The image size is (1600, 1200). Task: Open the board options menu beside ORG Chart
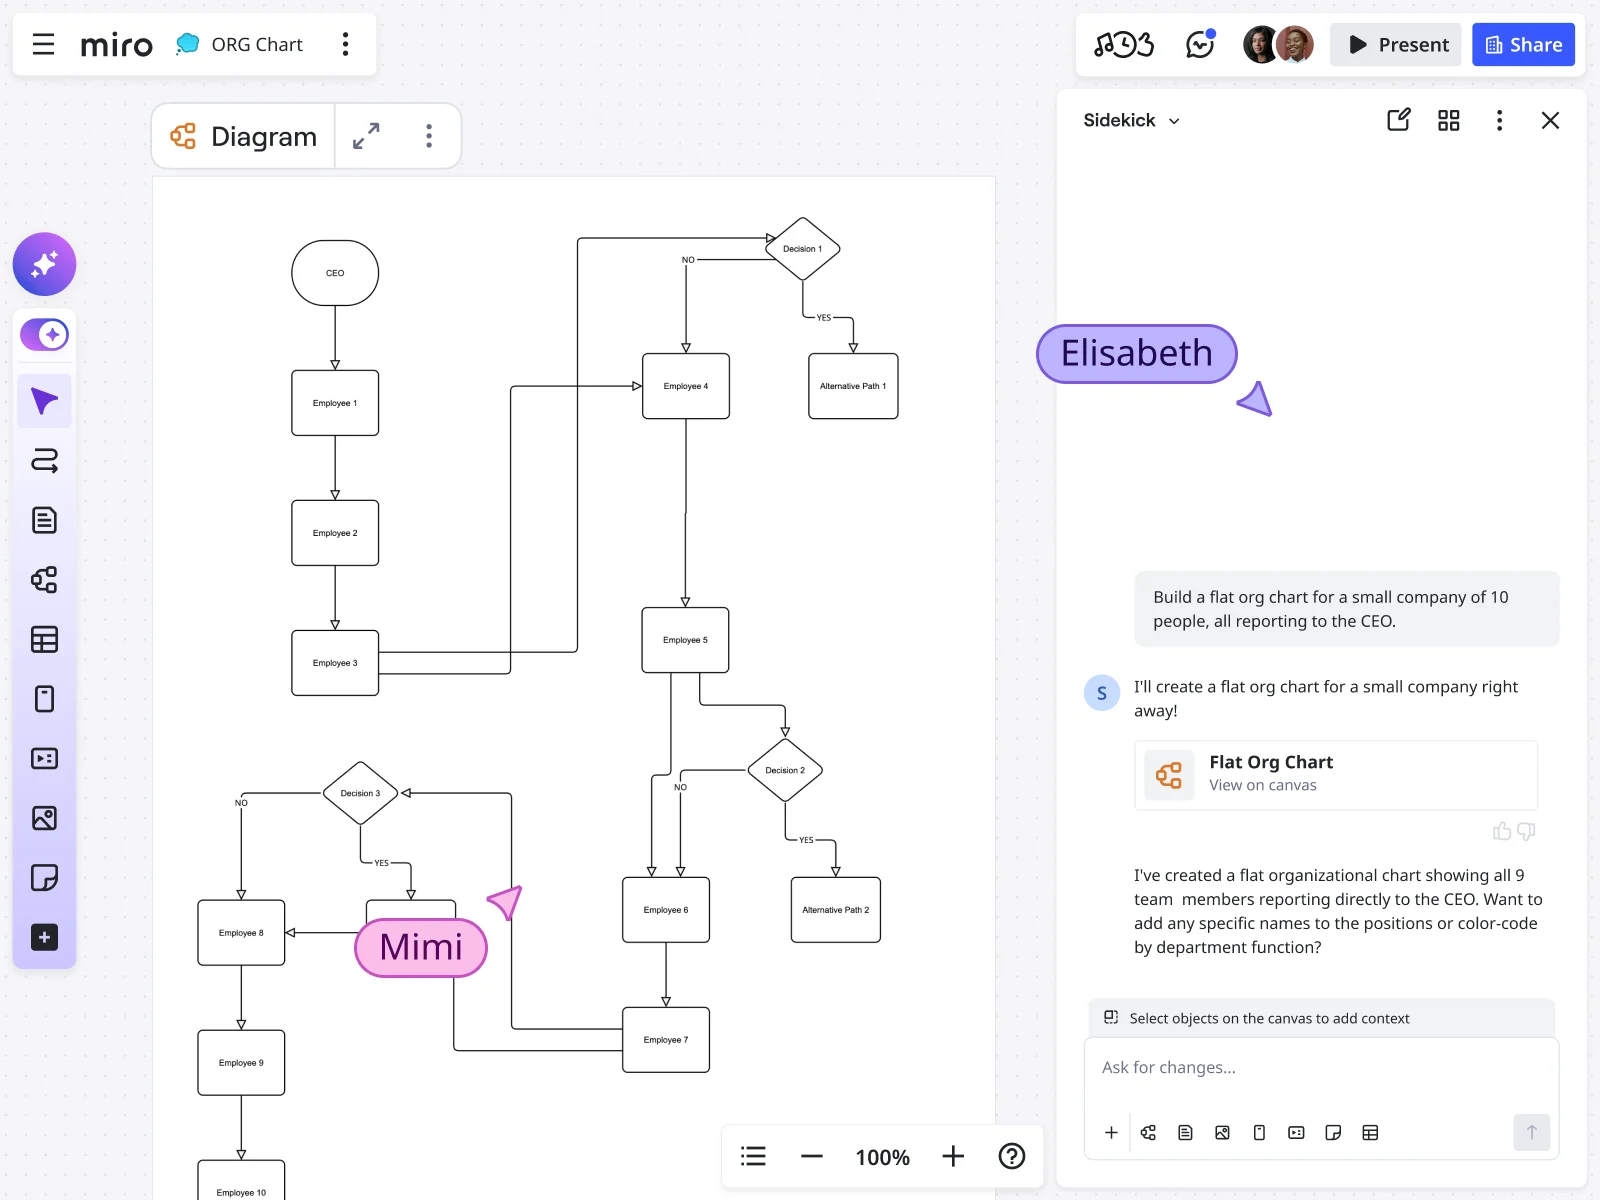coord(345,44)
